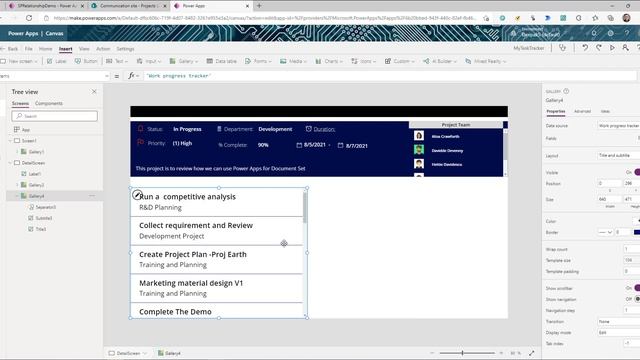Screen dimensions: 640x360
Task: Open Power Apps settings gear
Action: 611,33
